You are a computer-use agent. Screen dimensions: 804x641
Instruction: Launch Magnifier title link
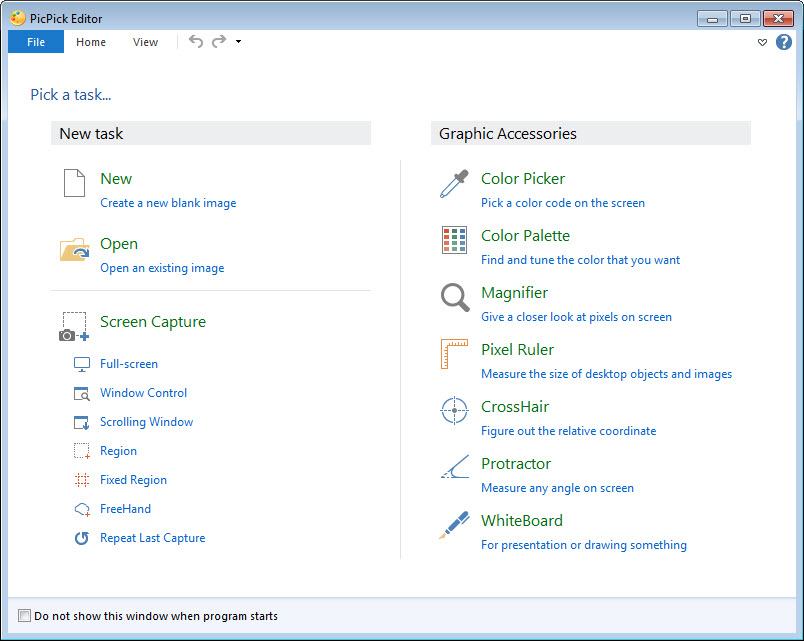pos(515,293)
